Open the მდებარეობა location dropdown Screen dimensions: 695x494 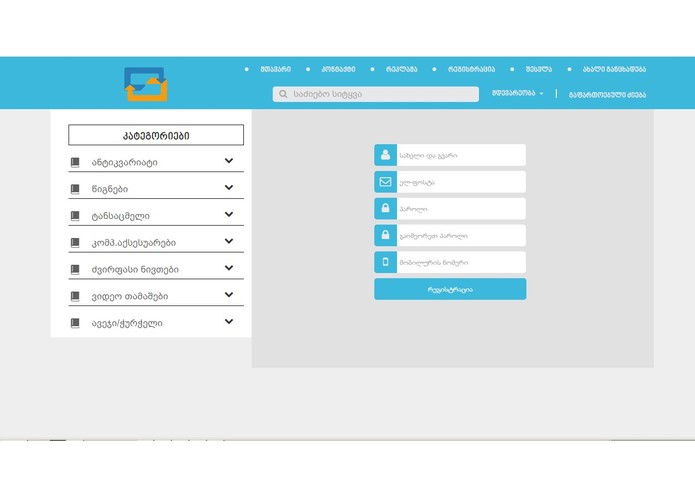click(517, 93)
